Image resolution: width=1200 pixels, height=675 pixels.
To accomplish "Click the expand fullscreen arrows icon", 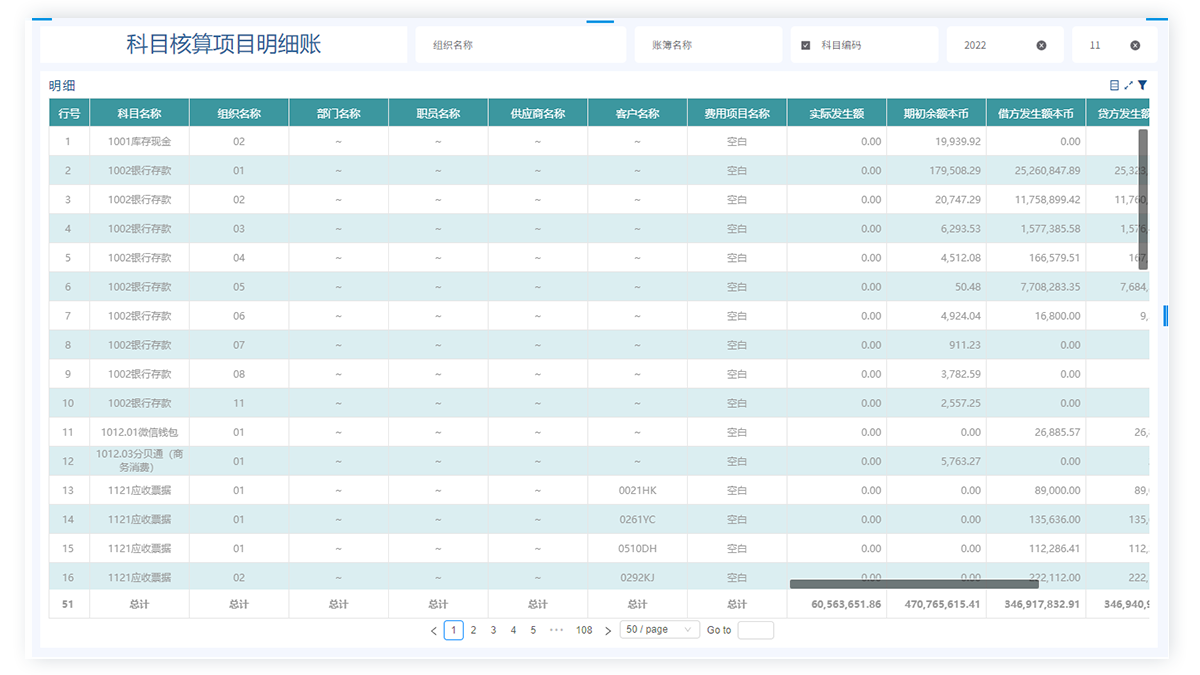I will coord(1128,86).
